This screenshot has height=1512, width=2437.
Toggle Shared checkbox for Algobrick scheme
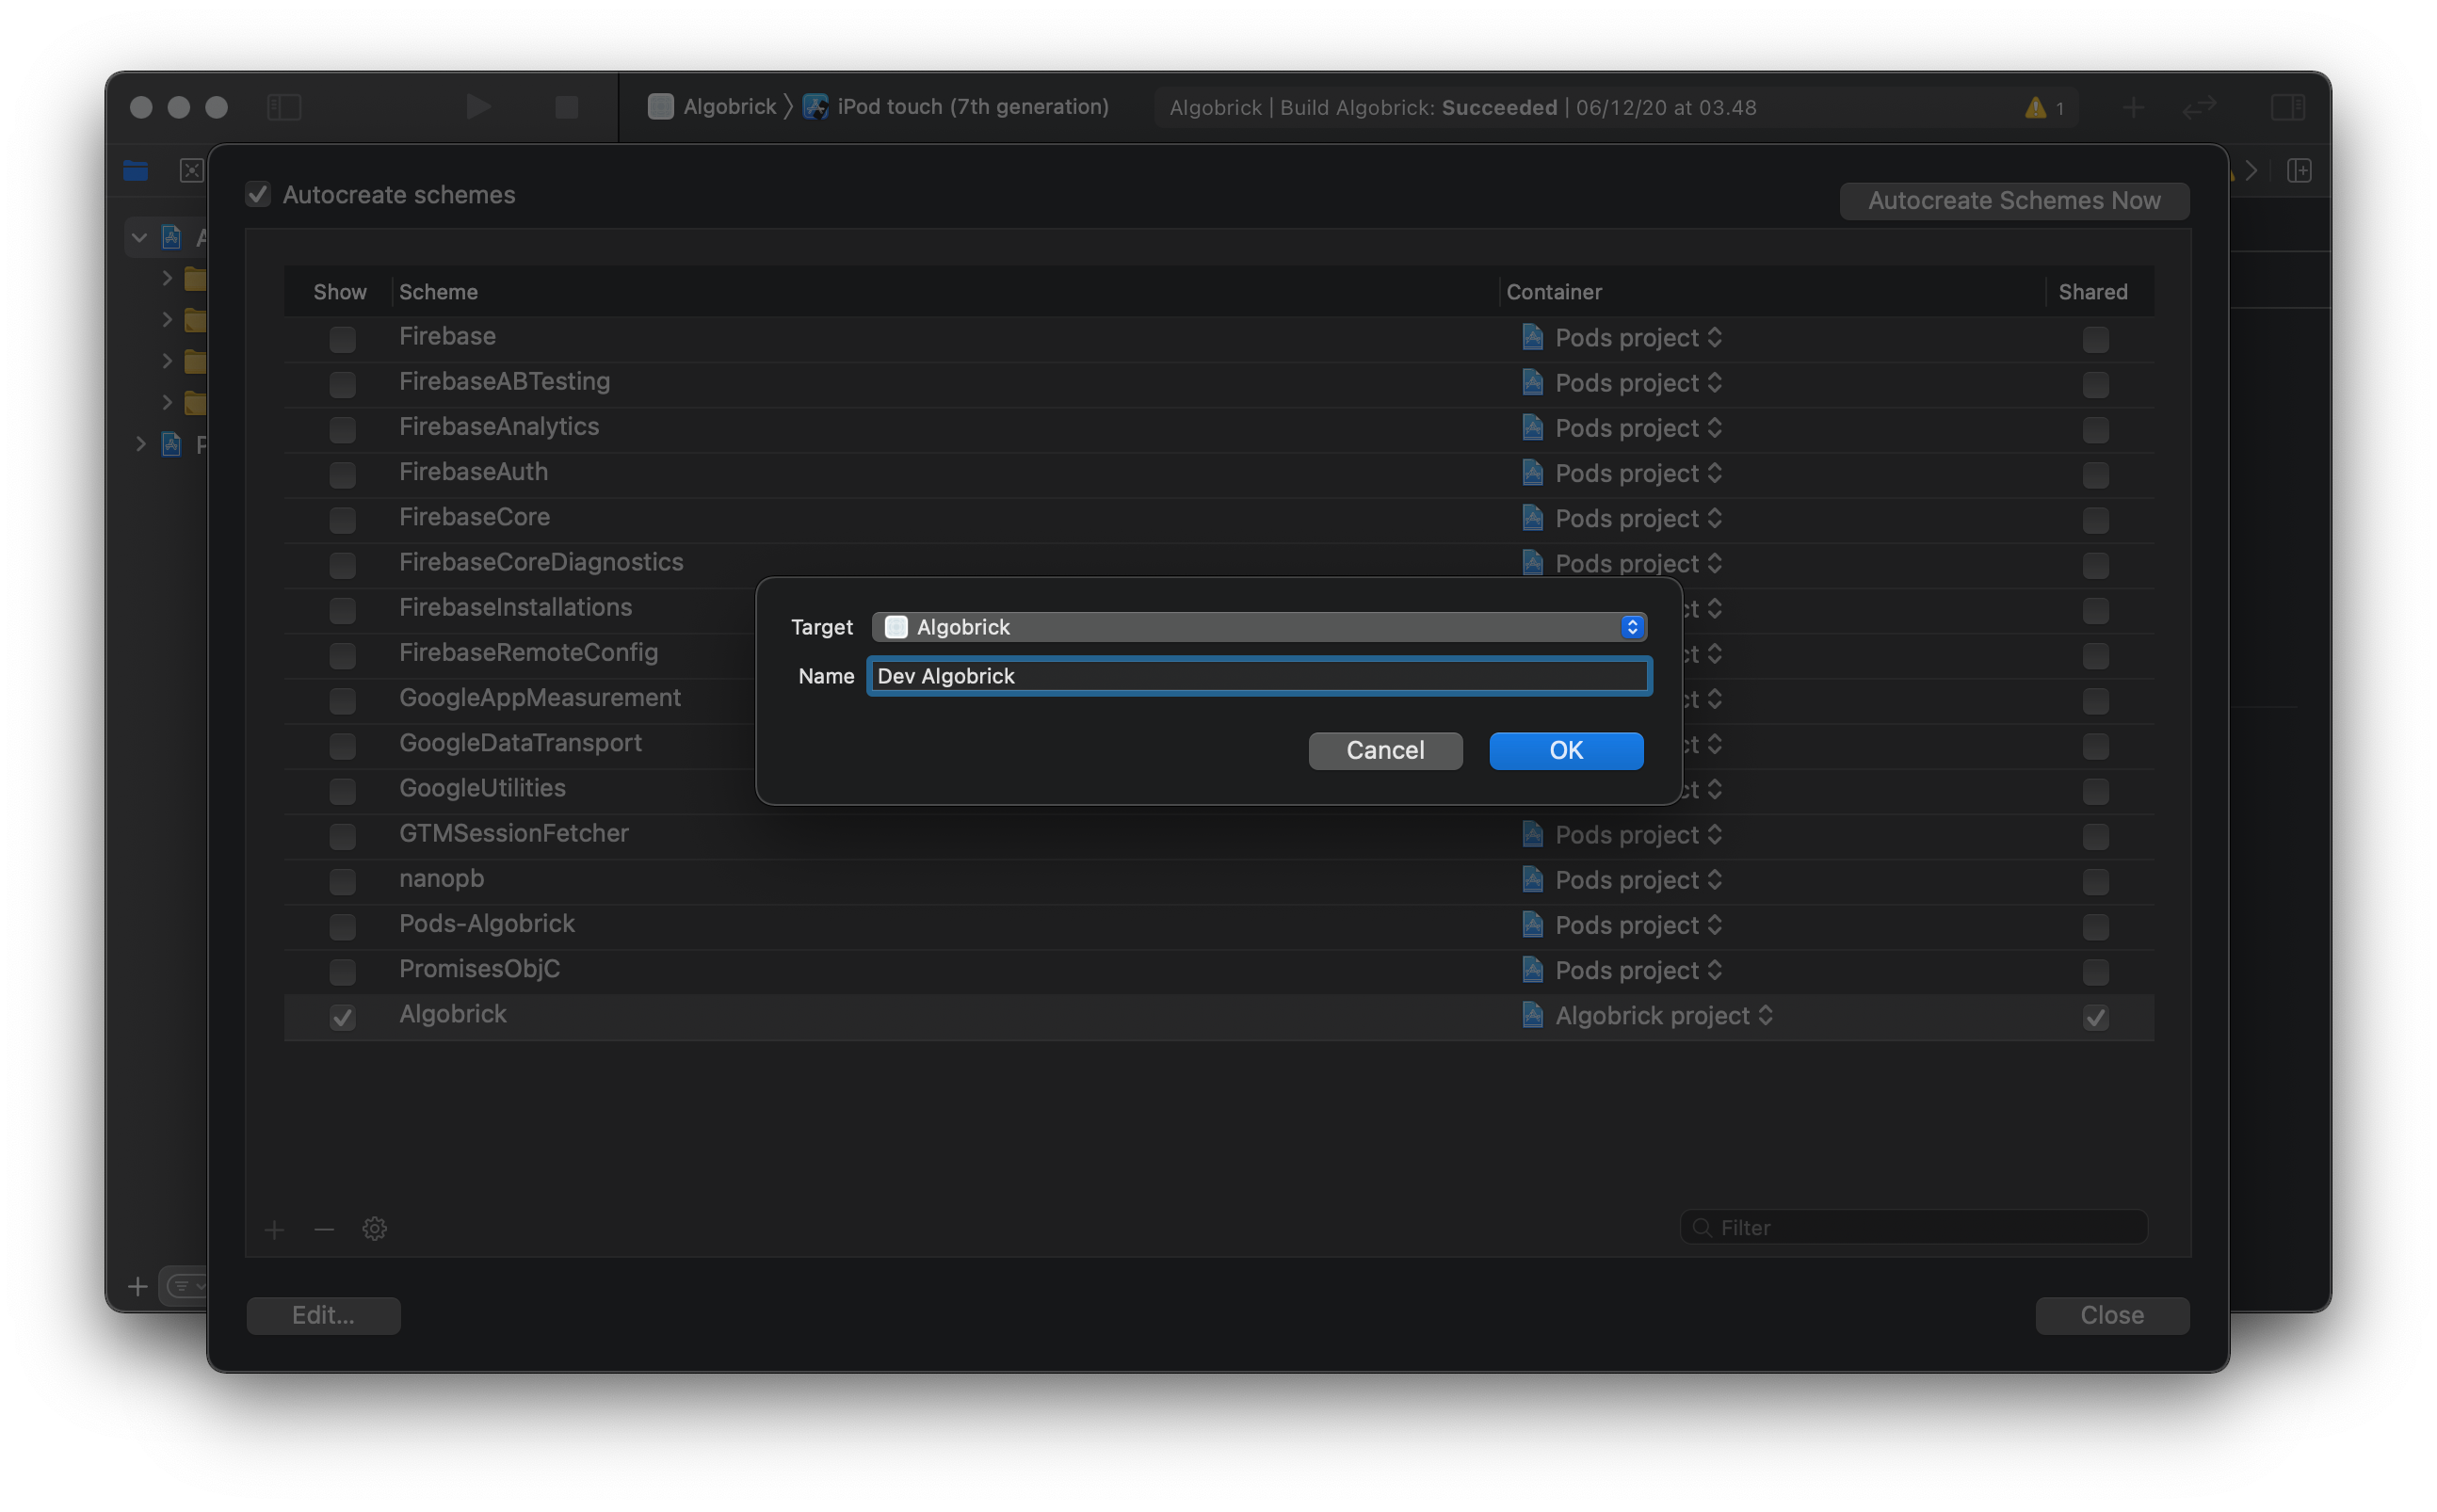[x=2095, y=1017]
